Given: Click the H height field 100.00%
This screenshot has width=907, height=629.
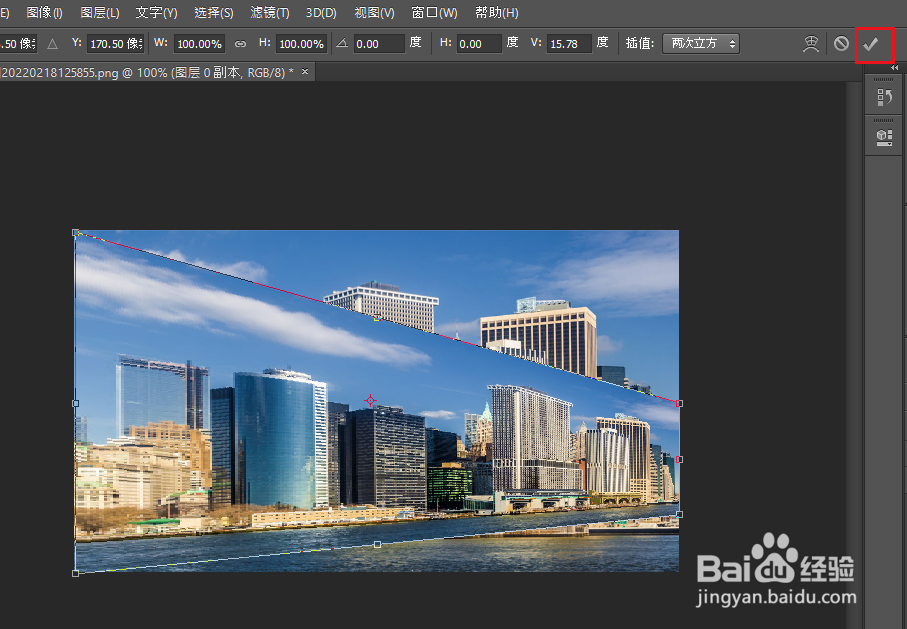Looking at the screenshot, I should (301, 44).
